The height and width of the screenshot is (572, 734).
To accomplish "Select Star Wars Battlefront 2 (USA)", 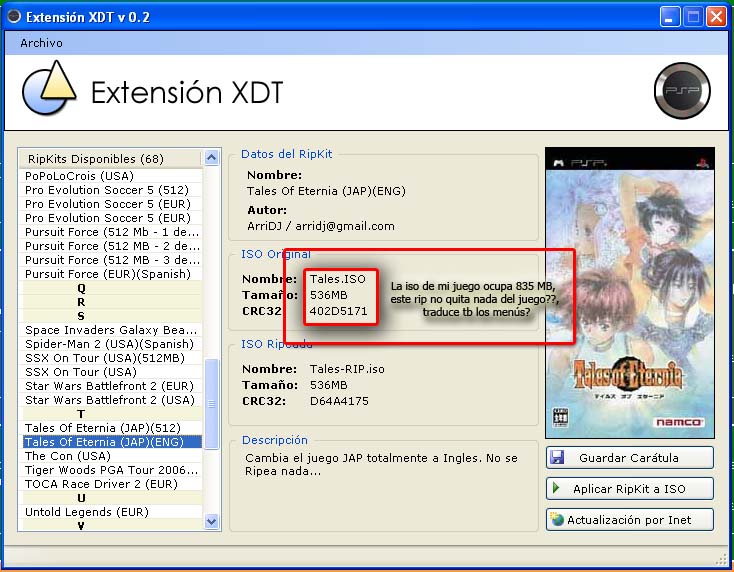I will tap(112, 400).
